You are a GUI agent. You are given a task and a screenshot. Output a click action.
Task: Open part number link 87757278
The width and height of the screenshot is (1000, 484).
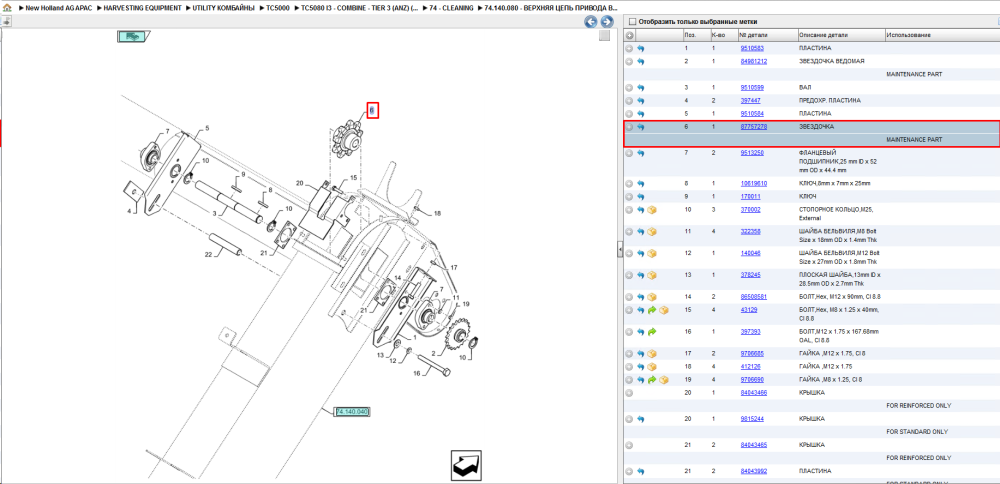point(754,127)
